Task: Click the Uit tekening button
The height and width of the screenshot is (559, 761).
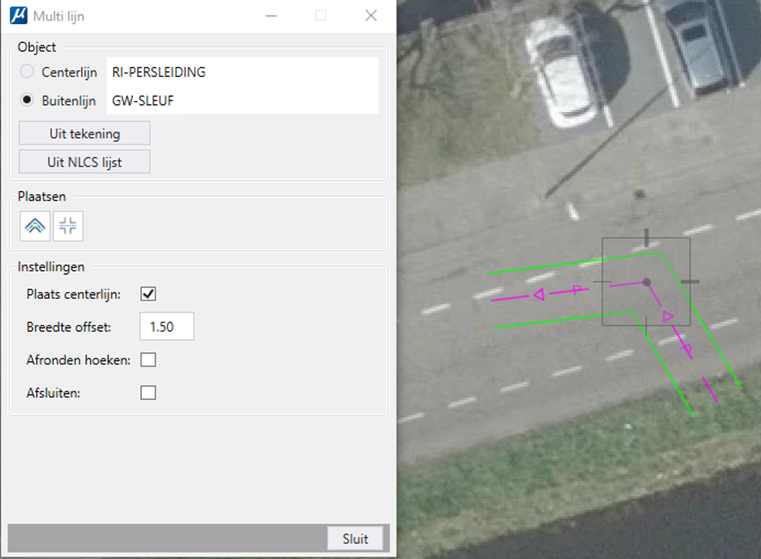Action: click(x=84, y=133)
